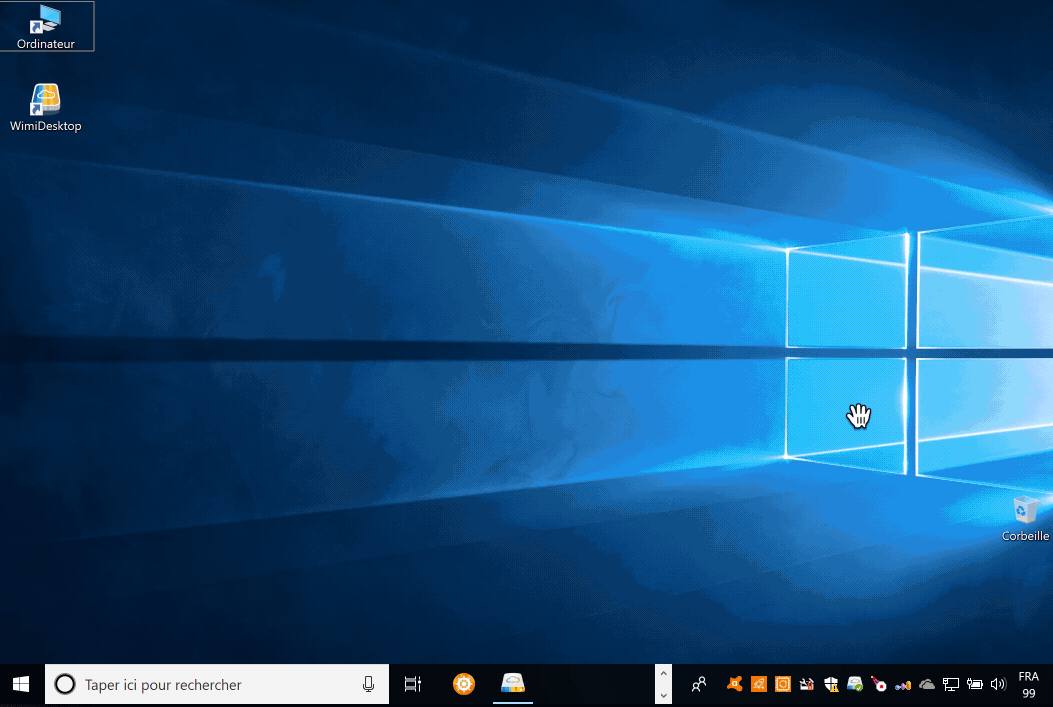Activate the search box microphone icon
This screenshot has width=1053, height=707.
[x=368, y=684]
